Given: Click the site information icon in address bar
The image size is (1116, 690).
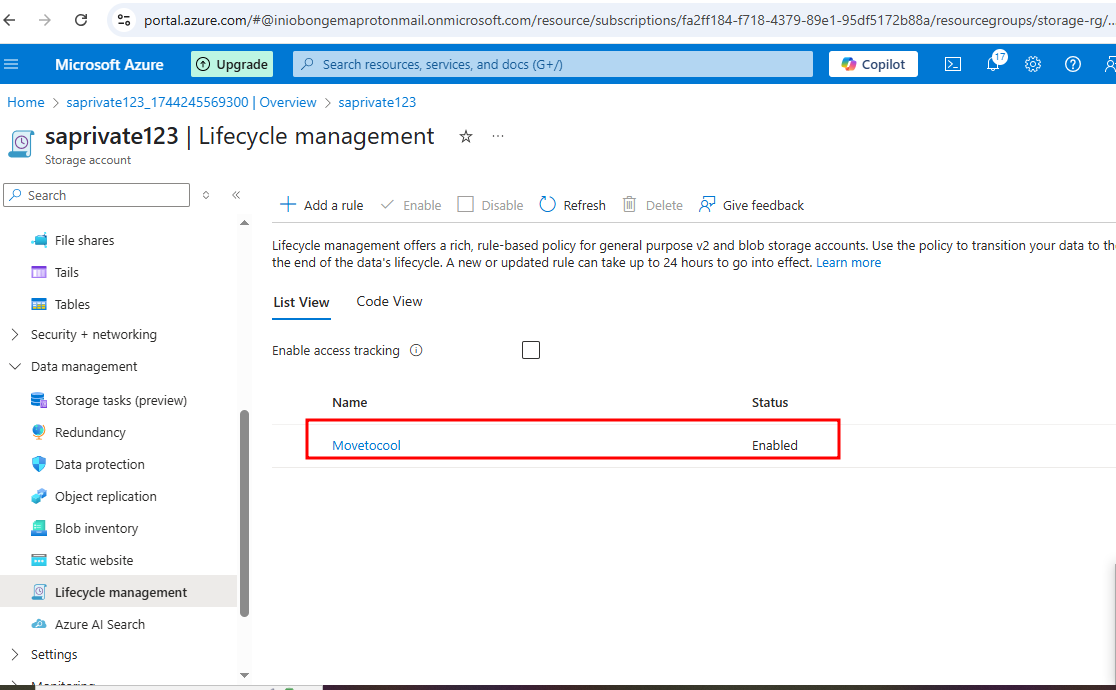Looking at the screenshot, I should (x=124, y=20).
